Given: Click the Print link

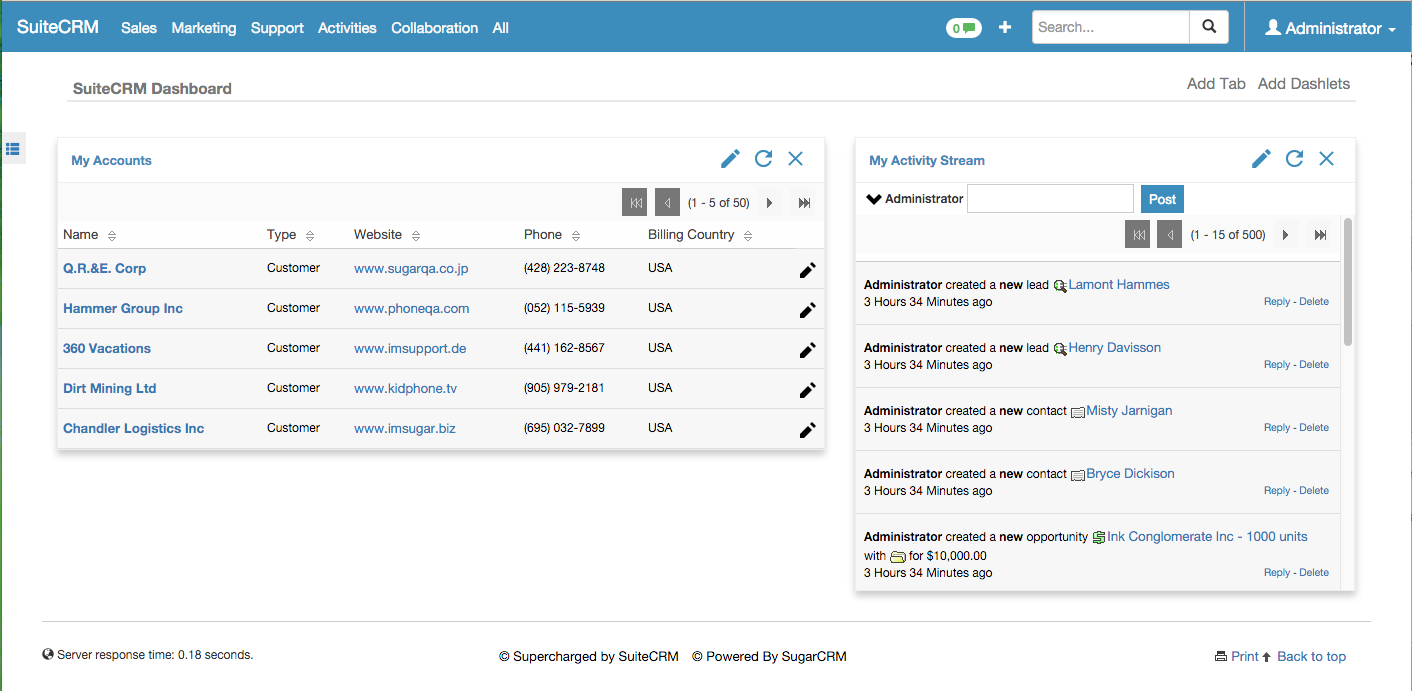Looking at the screenshot, I should click(x=1245, y=656).
